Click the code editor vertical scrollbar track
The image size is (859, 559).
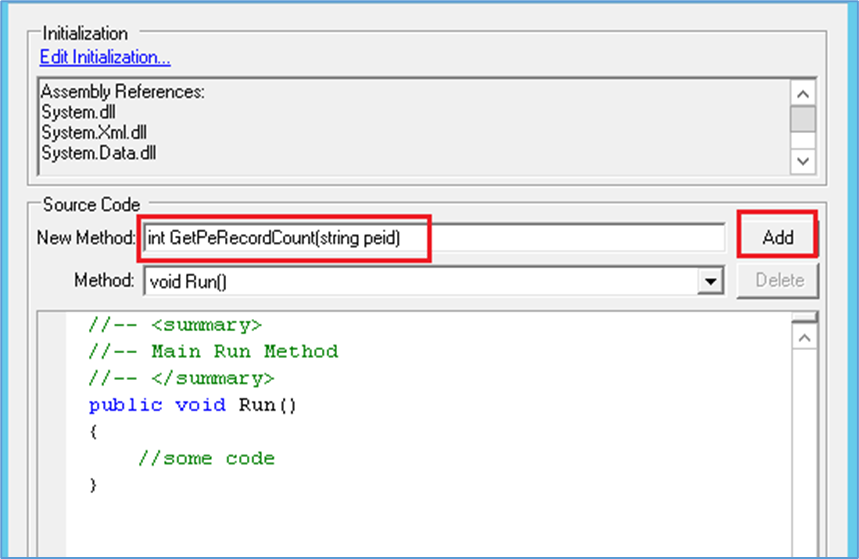(x=804, y=450)
